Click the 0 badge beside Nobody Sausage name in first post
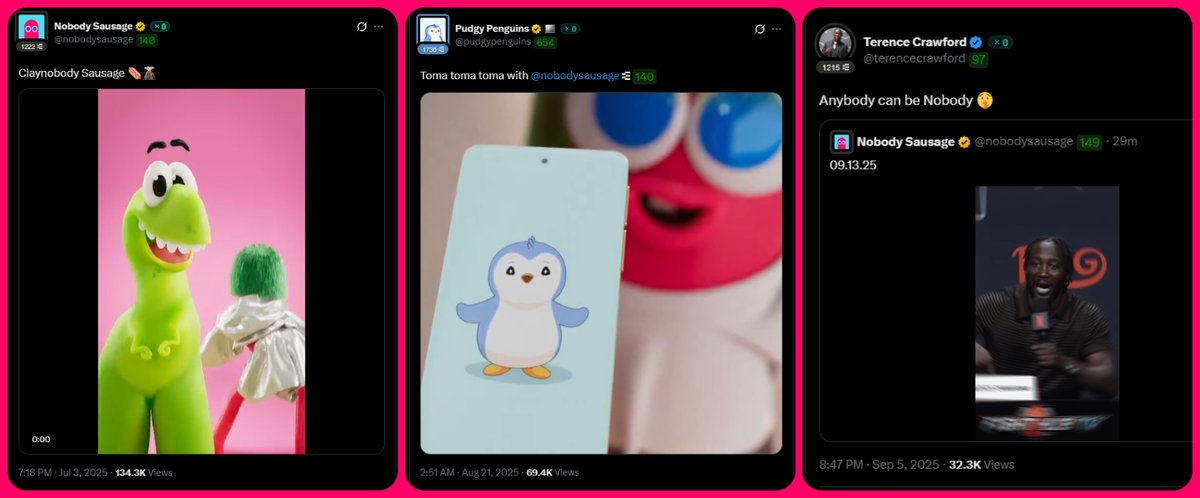Viewport: 1200px width, 498px height. [159, 26]
